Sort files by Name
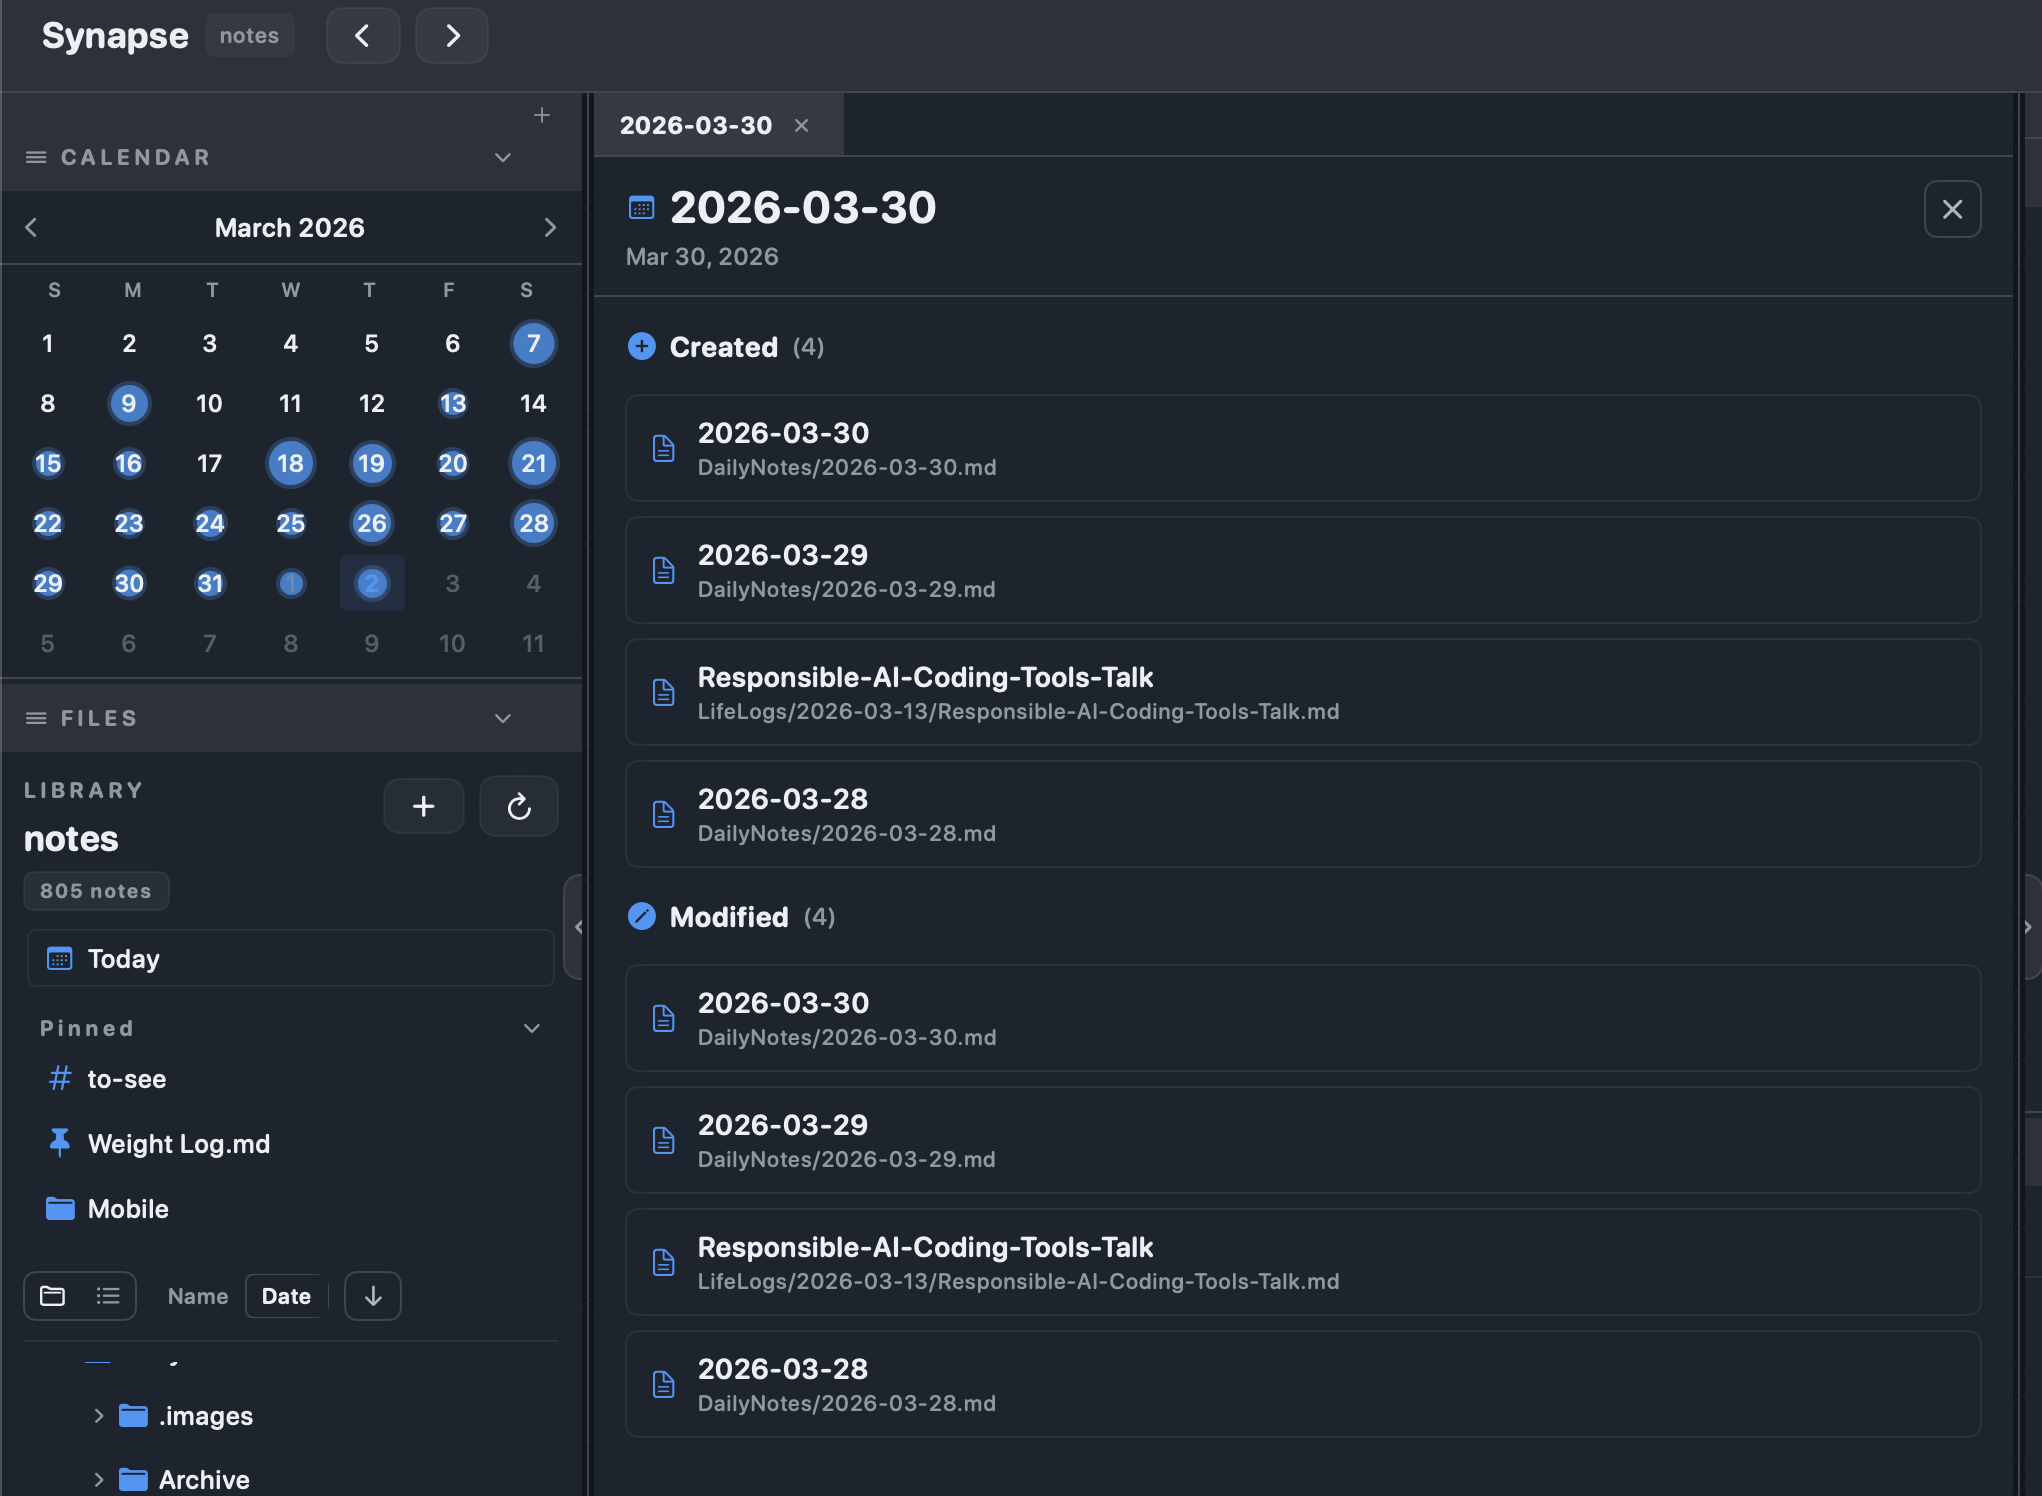This screenshot has width=2042, height=1496. [x=198, y=1296]
